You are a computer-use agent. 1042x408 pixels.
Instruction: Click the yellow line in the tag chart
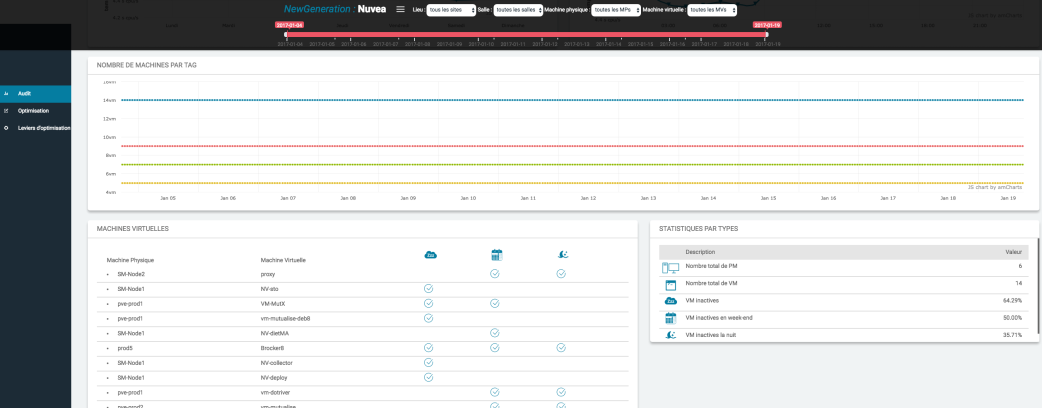point(572,183)
